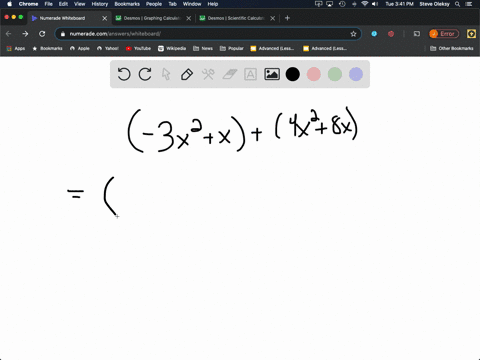Open the History menu

100,4
